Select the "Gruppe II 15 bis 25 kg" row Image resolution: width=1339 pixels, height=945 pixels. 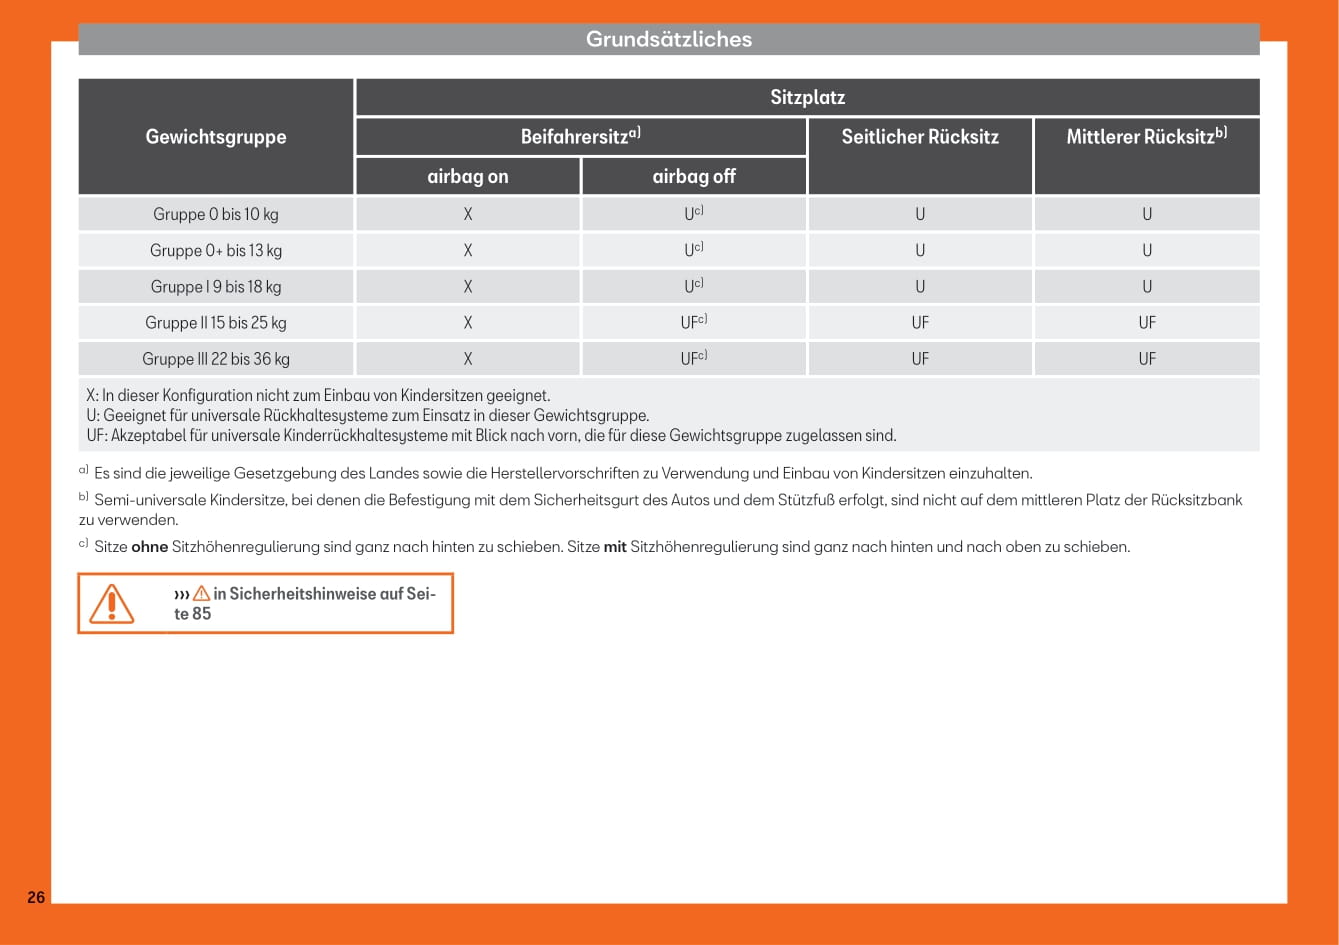216,322
